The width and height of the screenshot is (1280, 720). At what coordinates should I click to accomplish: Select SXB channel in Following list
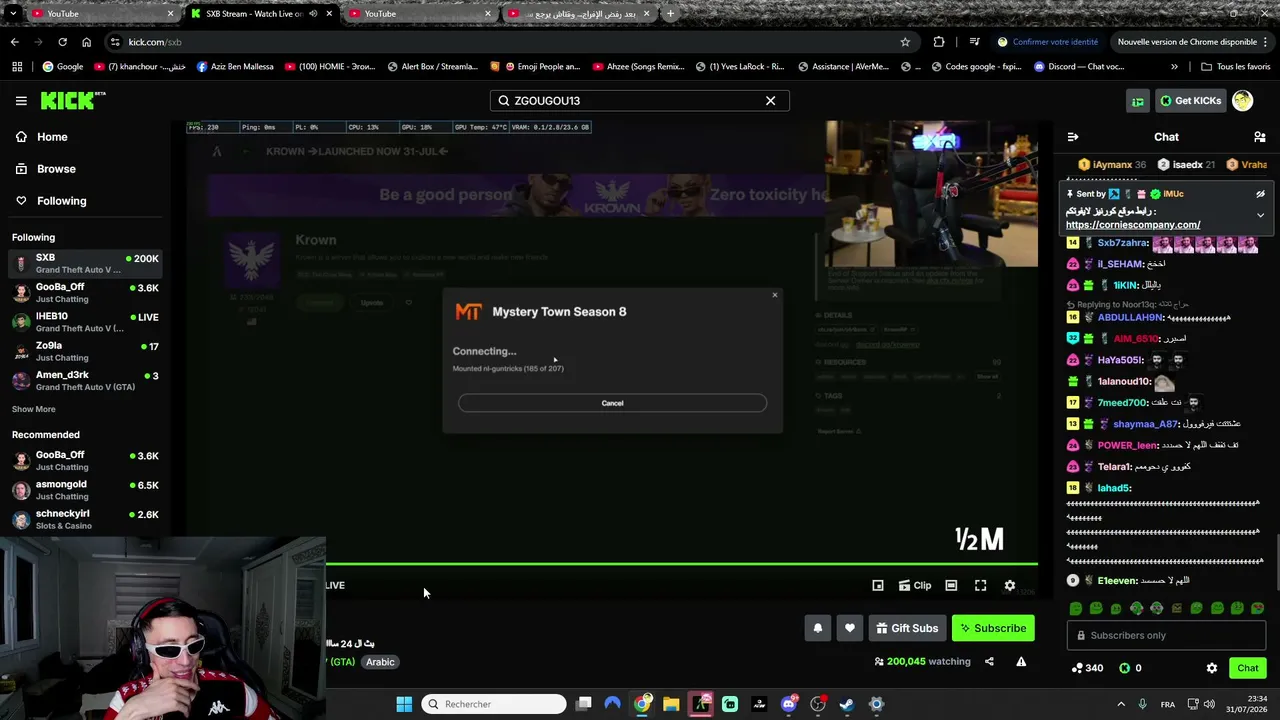pyautogui.click(x=85, y=264)
